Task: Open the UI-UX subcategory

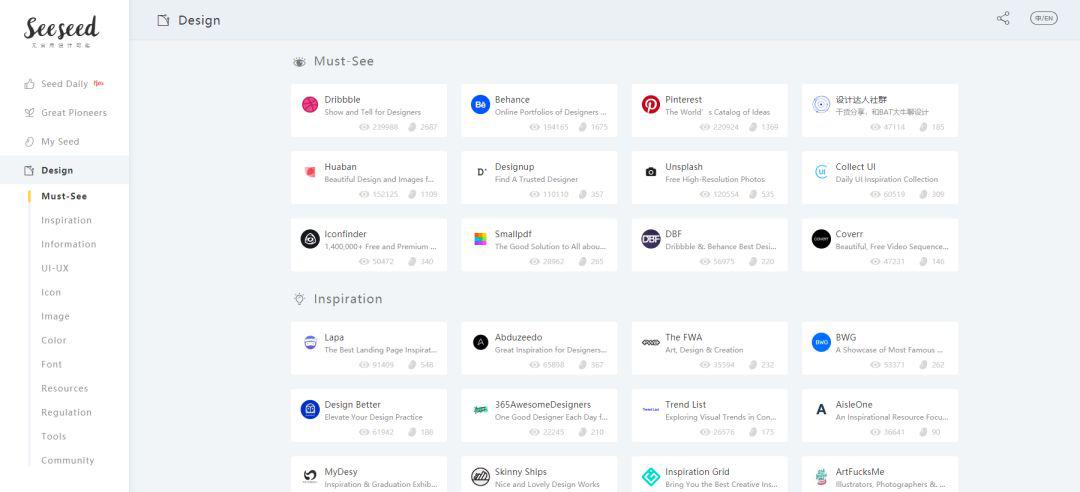Action: pyautogui.click(x=55, y=268)
